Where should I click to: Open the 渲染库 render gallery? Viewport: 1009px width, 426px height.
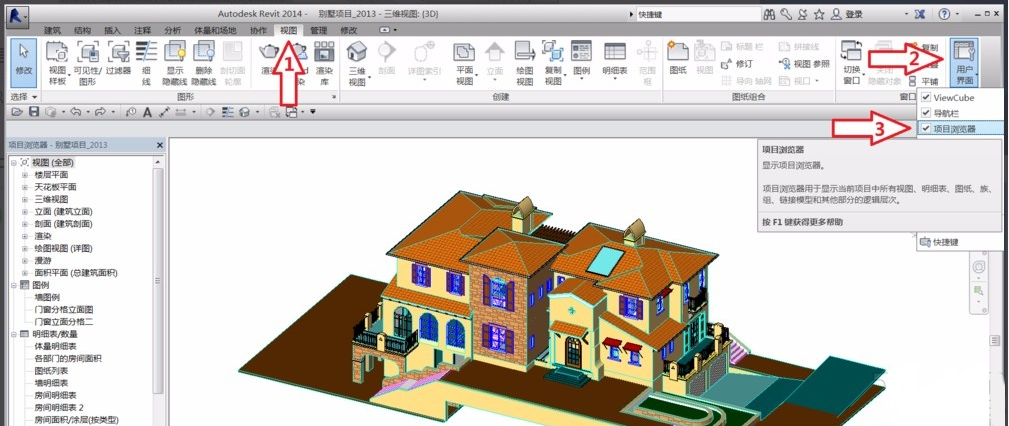point(324,62)
